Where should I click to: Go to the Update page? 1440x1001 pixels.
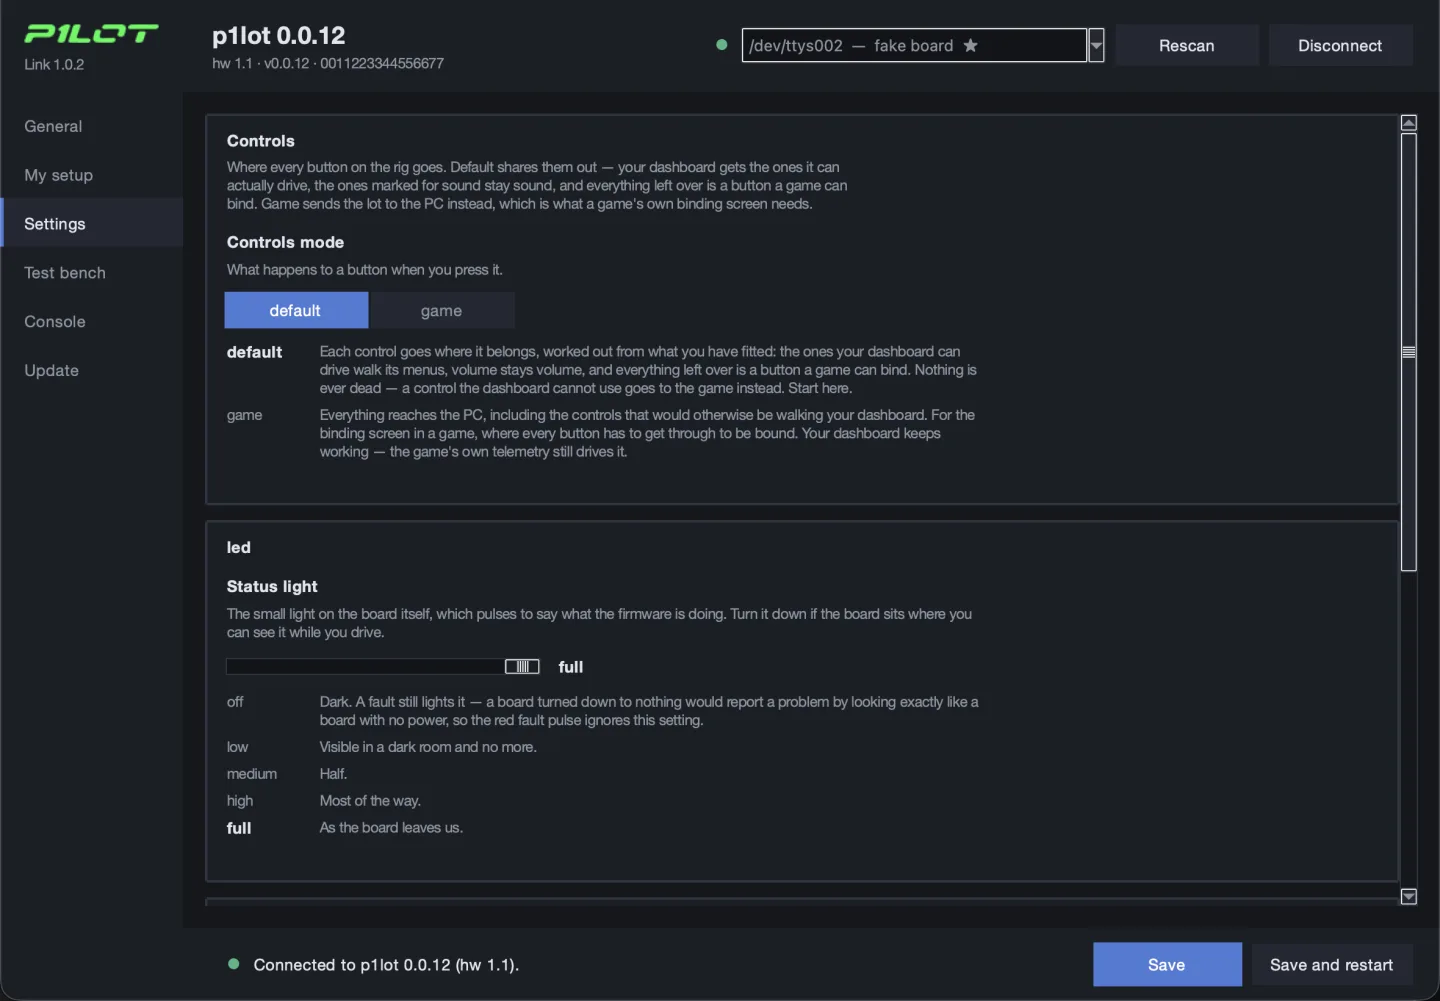92,370
